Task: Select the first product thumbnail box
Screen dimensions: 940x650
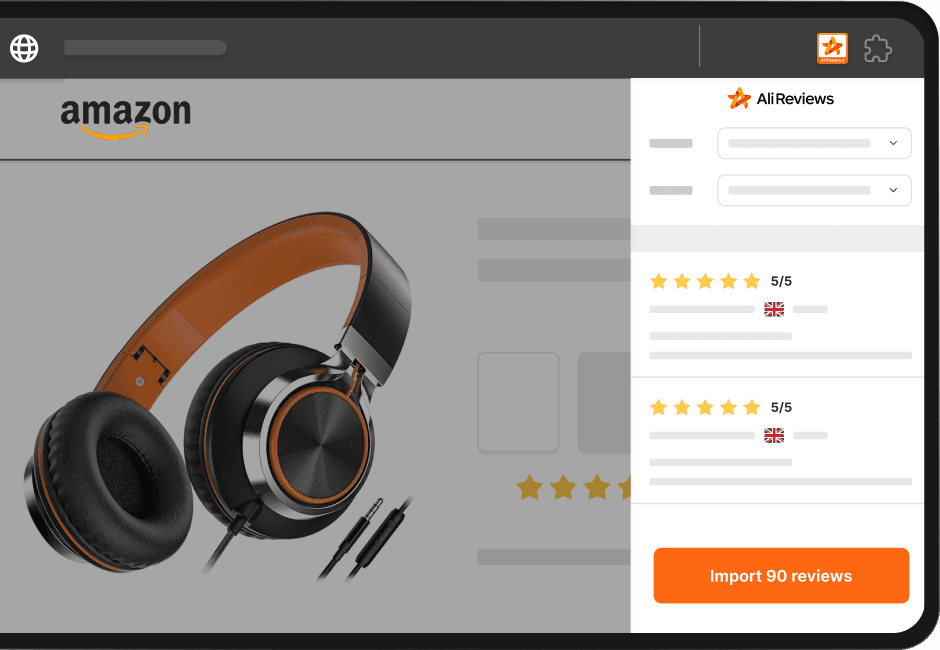Action: (x=519, y=402)
